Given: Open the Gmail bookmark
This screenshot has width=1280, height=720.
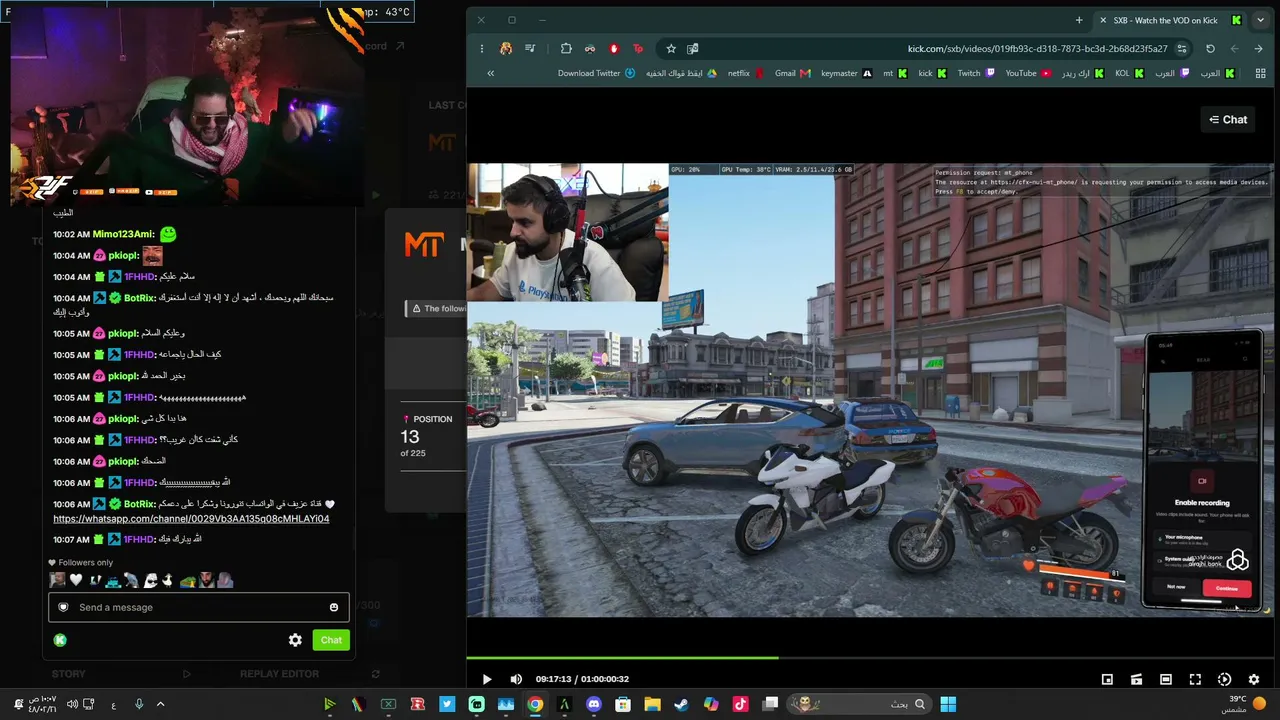Looking at the screenshot, I should point(792,73).
